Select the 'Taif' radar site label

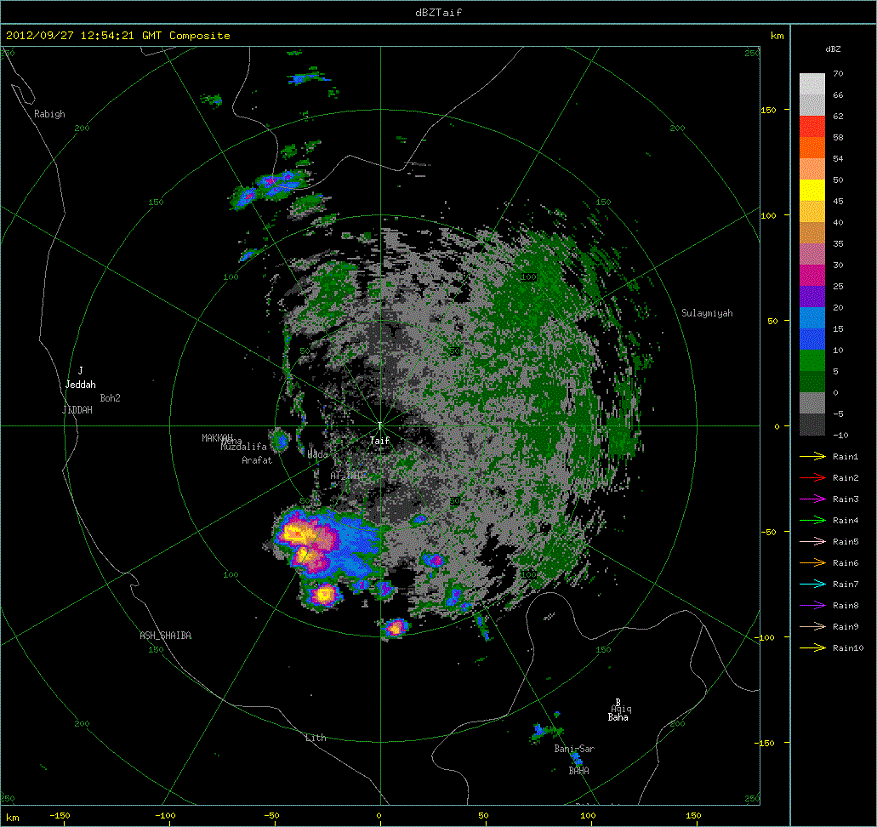click(380, 441)
